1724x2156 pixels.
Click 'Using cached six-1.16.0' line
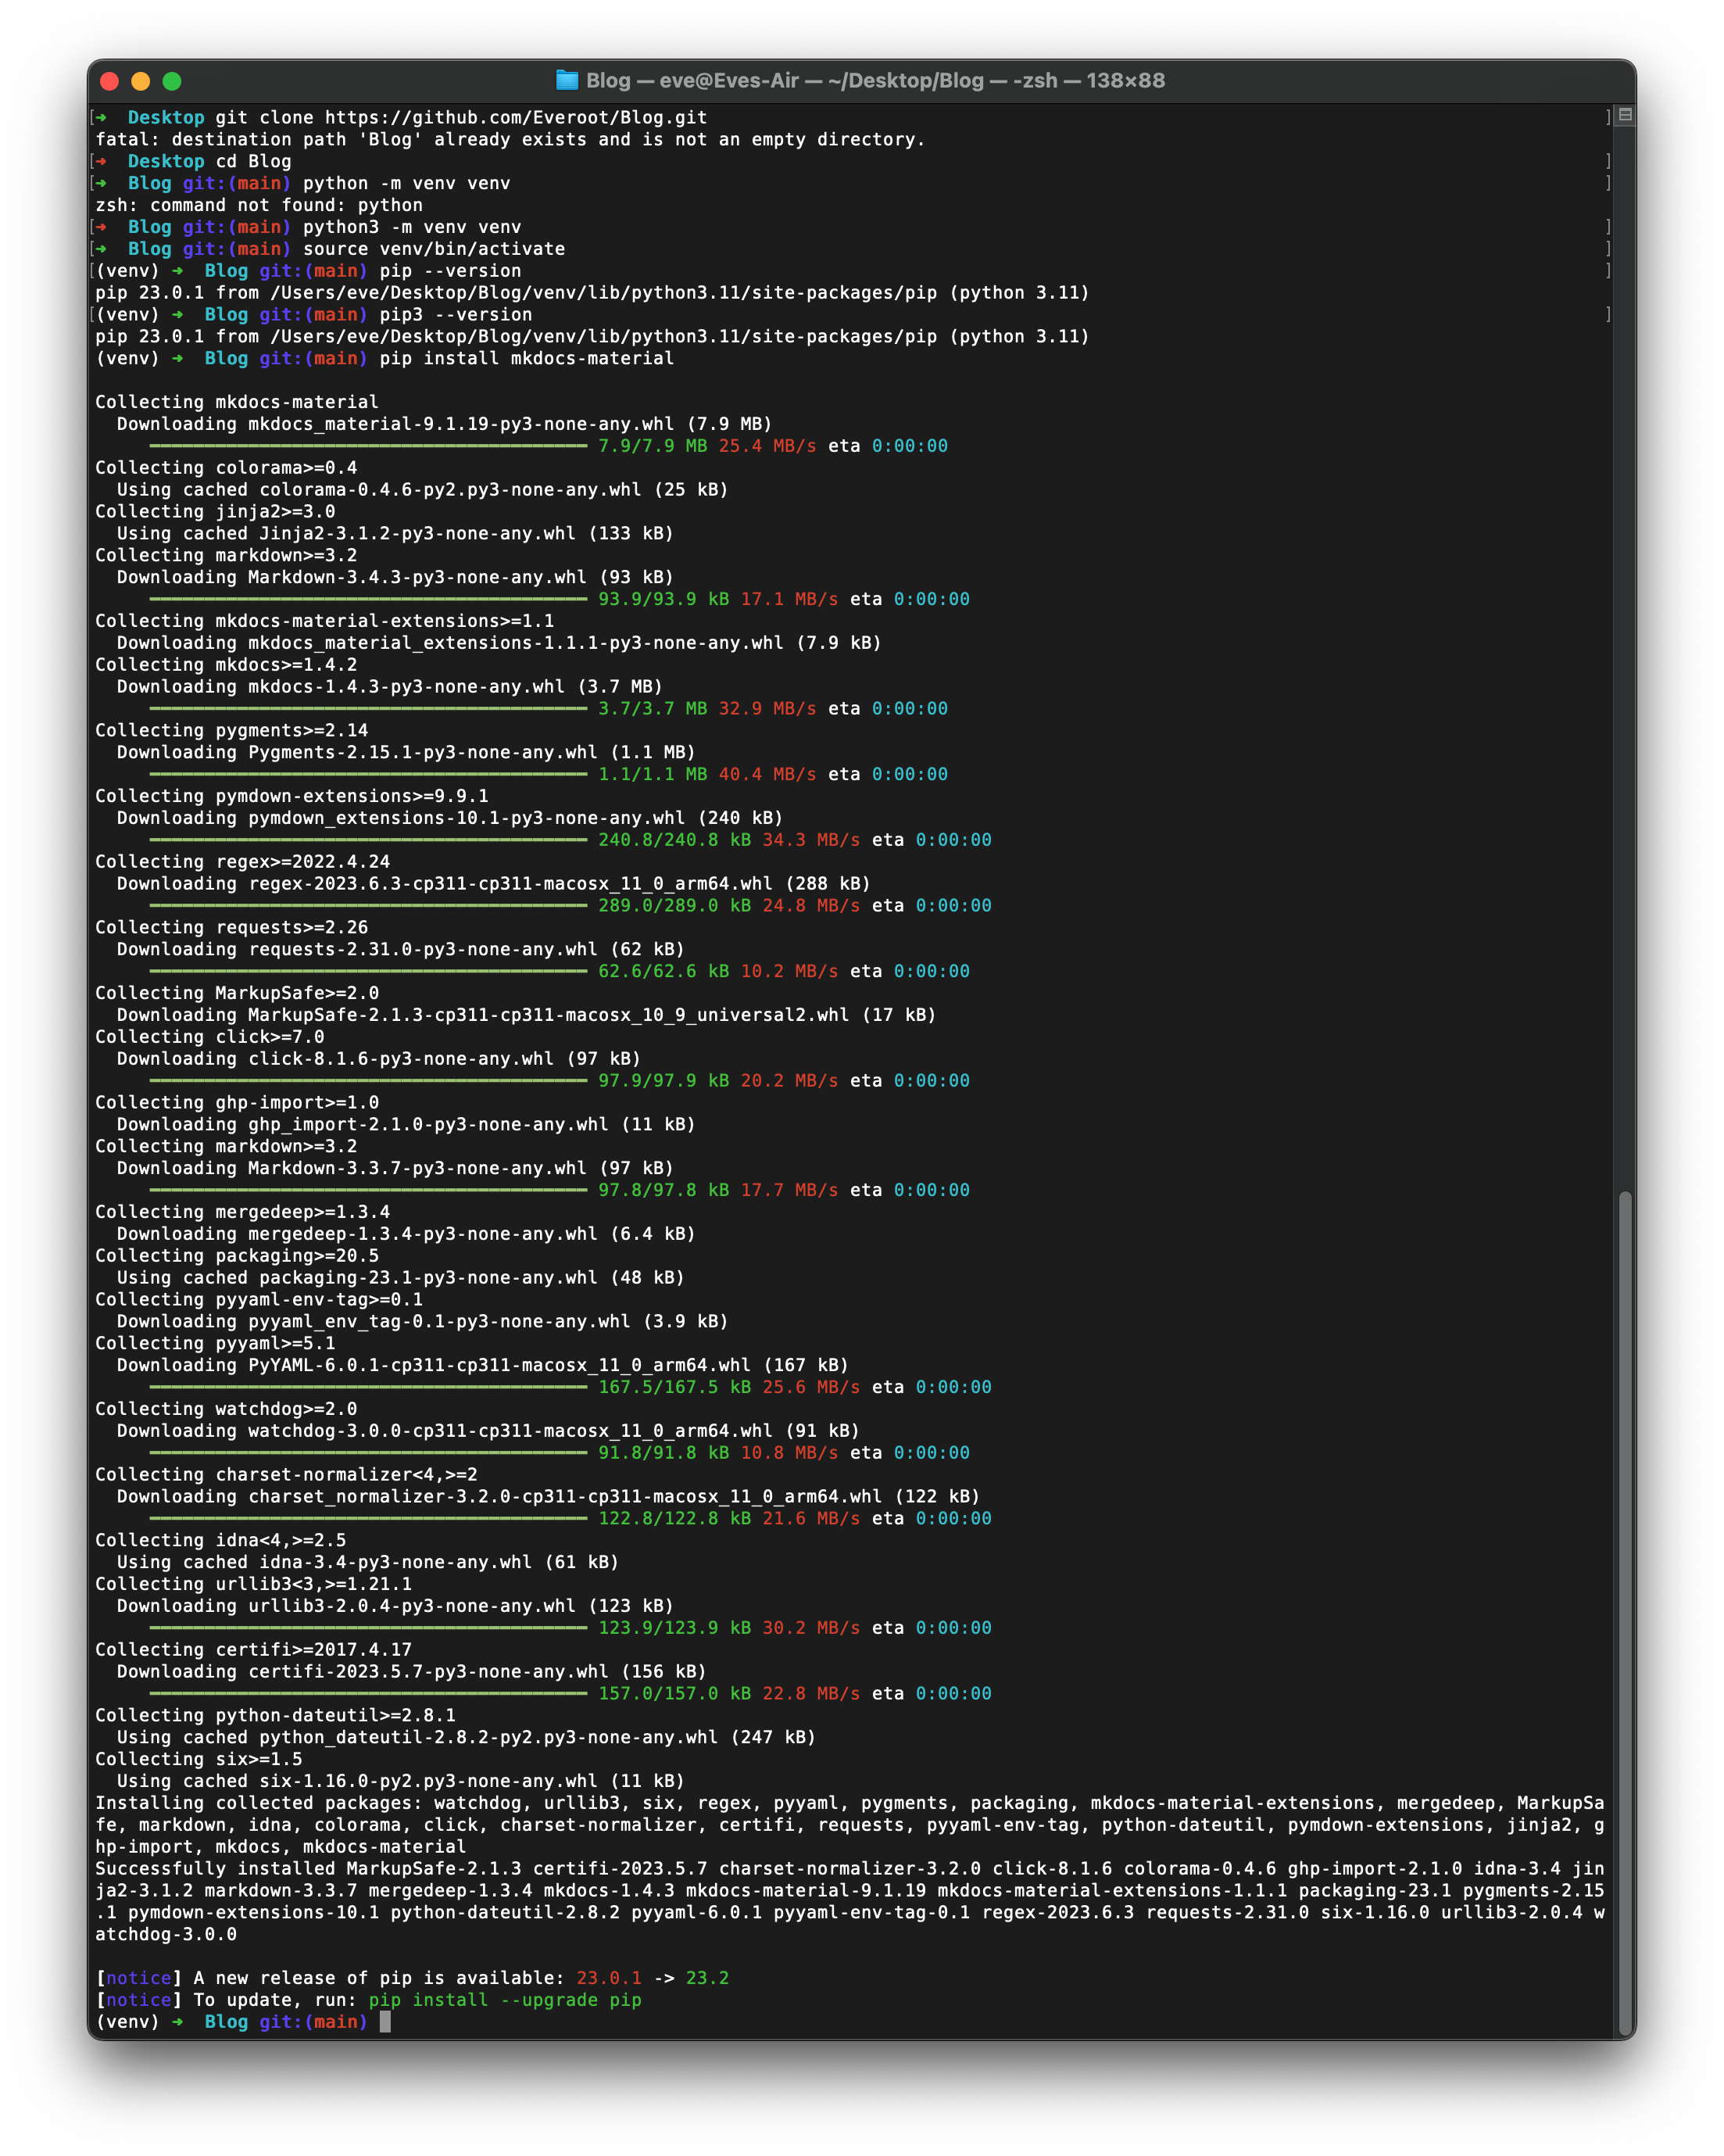pos(401,1781)
